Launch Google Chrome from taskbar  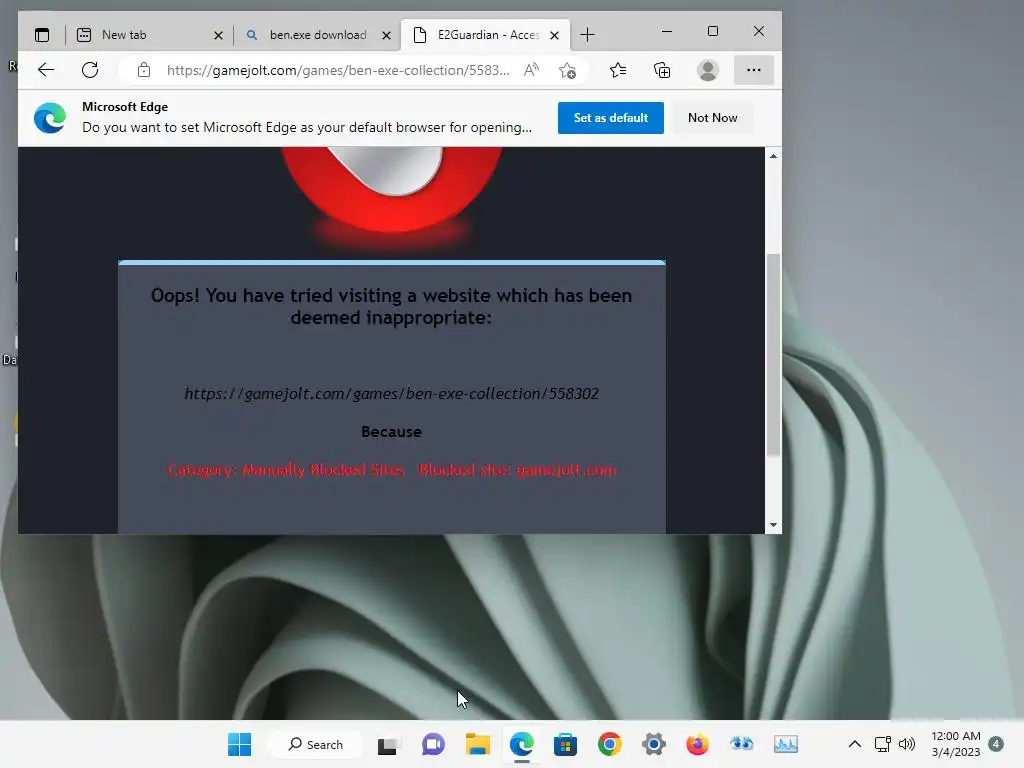[609, 744]
